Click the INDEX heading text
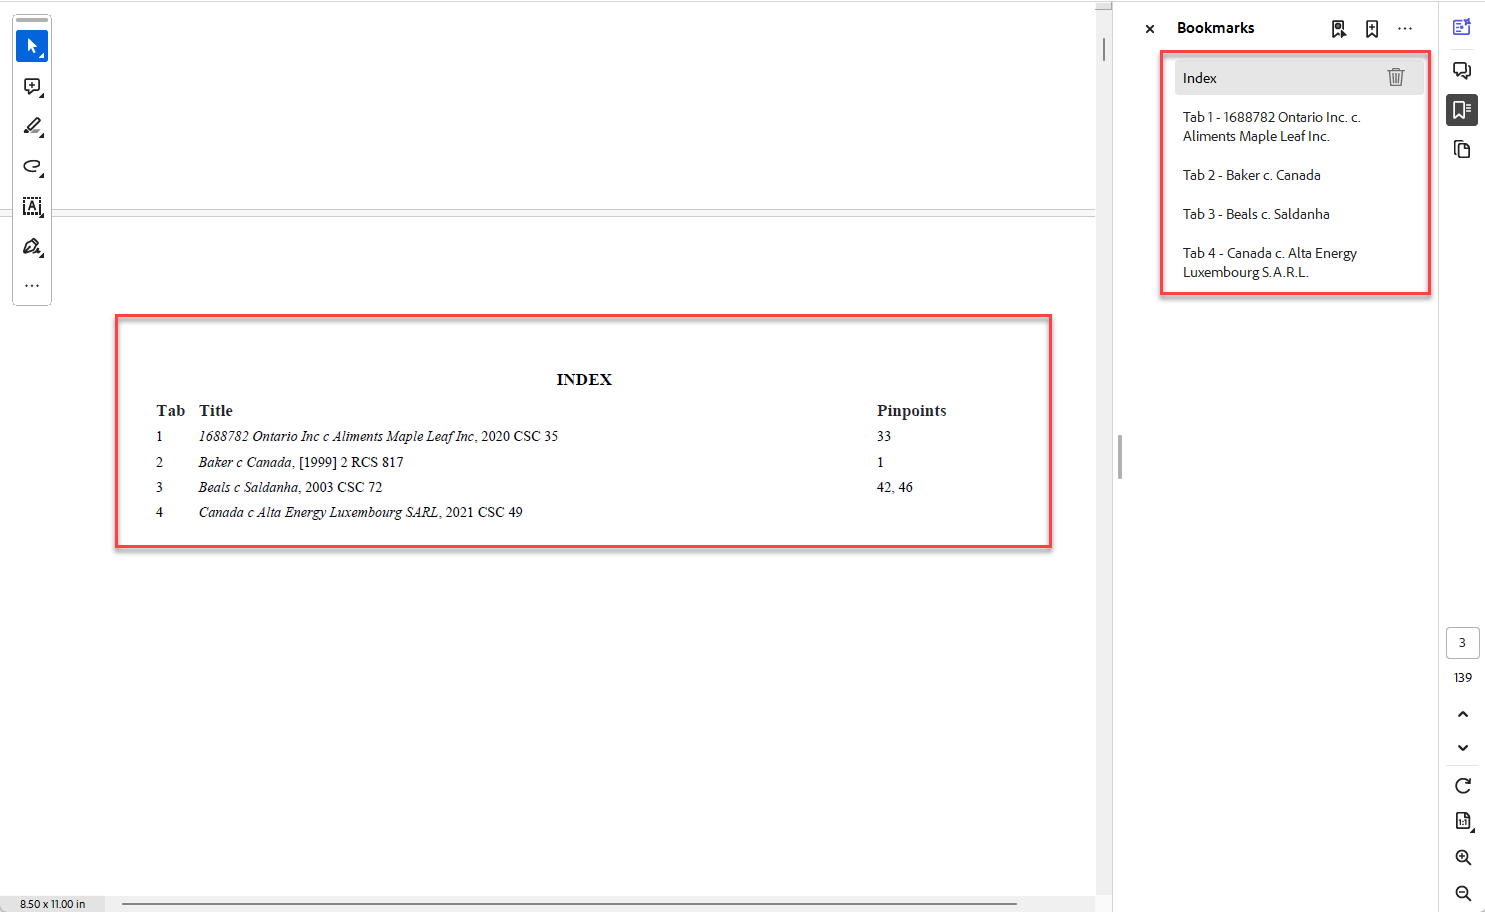 [x=584, y=380]
